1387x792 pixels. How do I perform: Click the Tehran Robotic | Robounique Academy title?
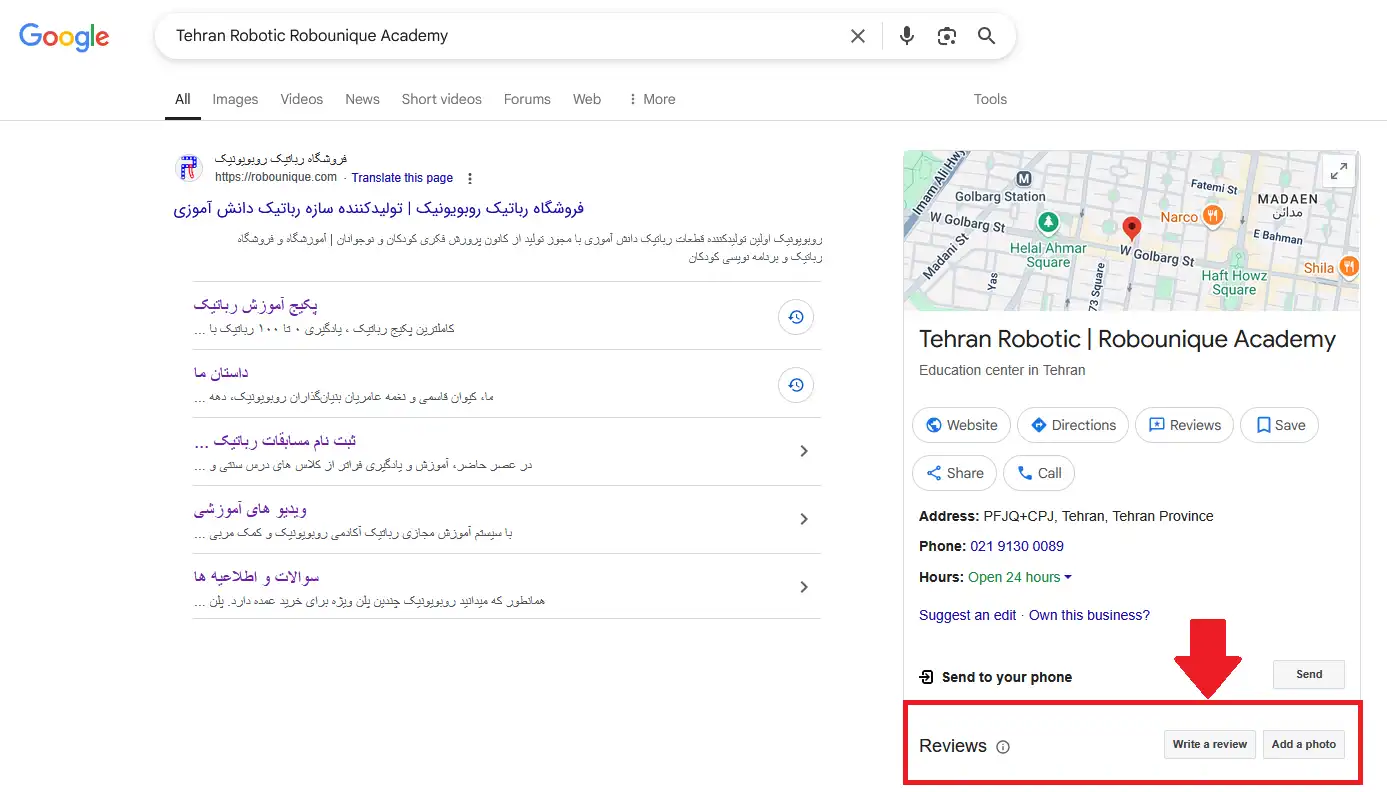(x=1127, y=339)
